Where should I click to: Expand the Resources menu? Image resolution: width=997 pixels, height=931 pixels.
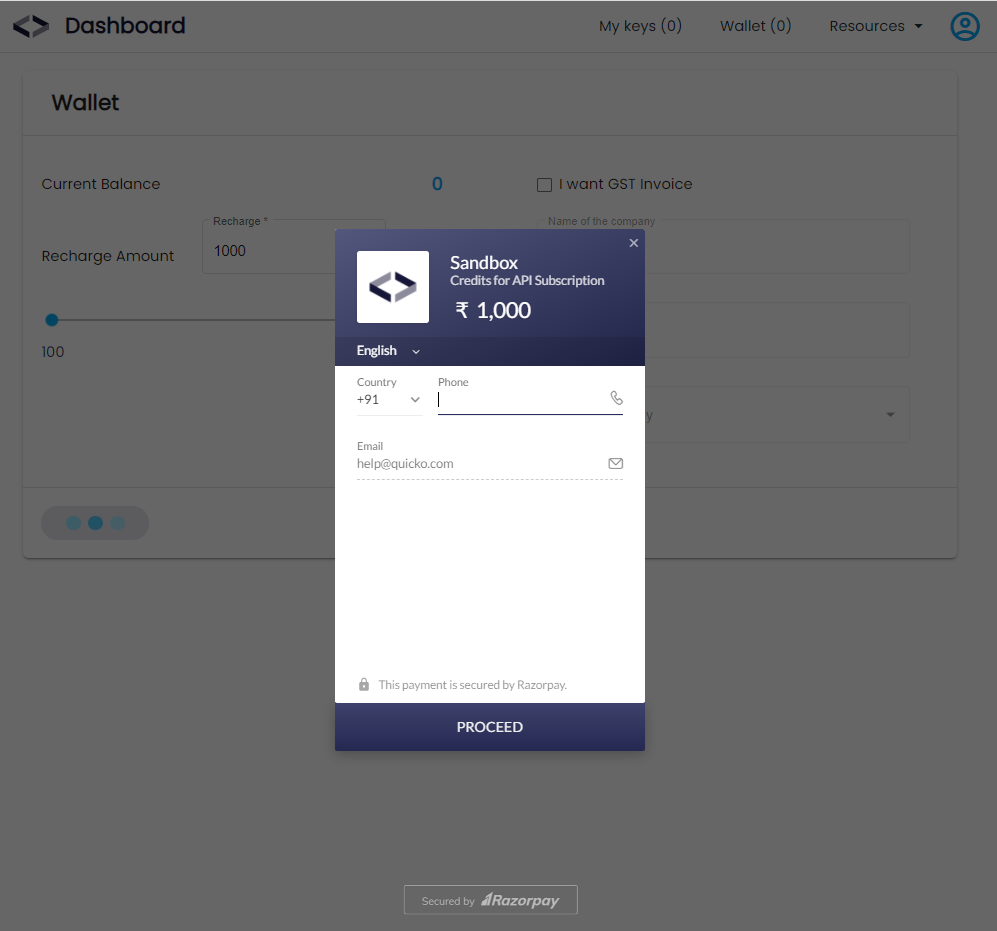(x=875, y=26)
